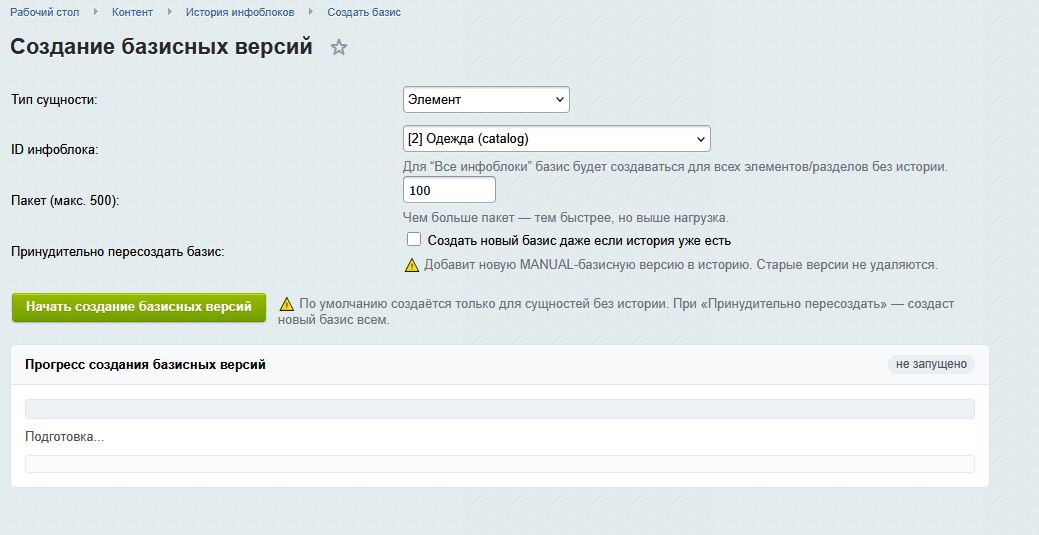Open the 'Контент' breadcrumb section

(x=133, y=12)
